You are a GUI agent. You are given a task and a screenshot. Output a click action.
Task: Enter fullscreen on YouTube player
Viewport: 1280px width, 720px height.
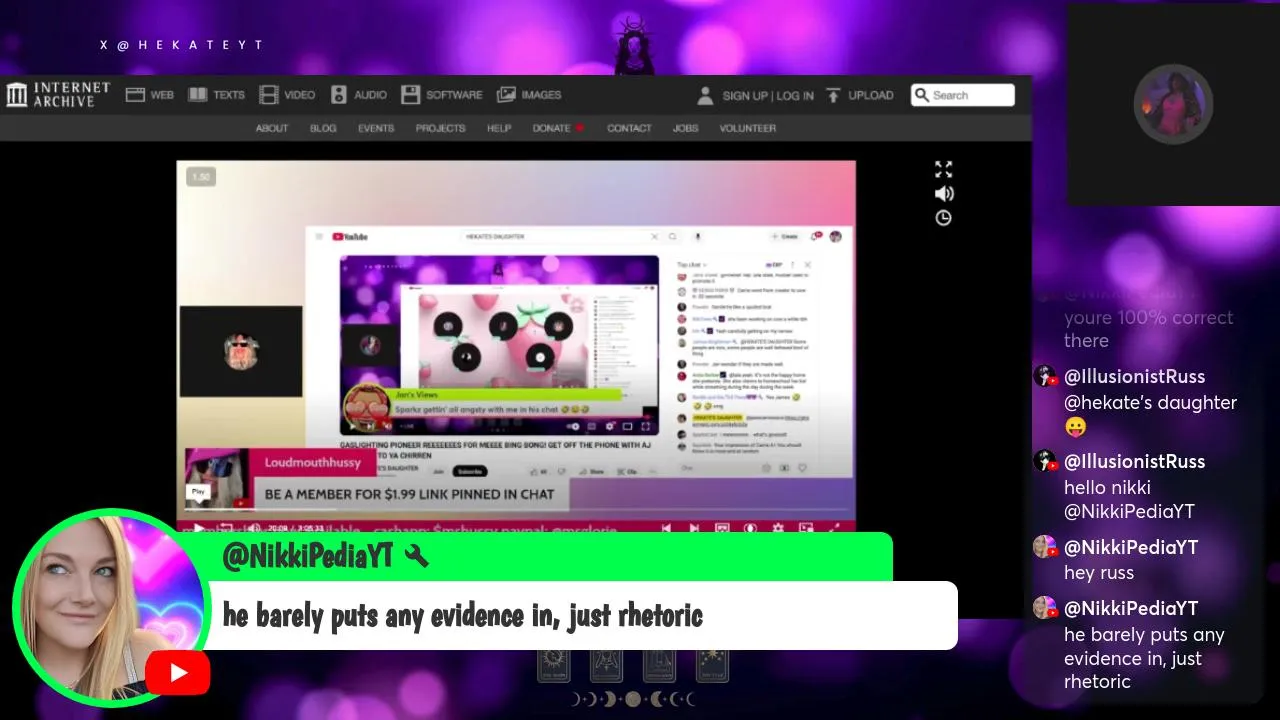click(646, 426)
